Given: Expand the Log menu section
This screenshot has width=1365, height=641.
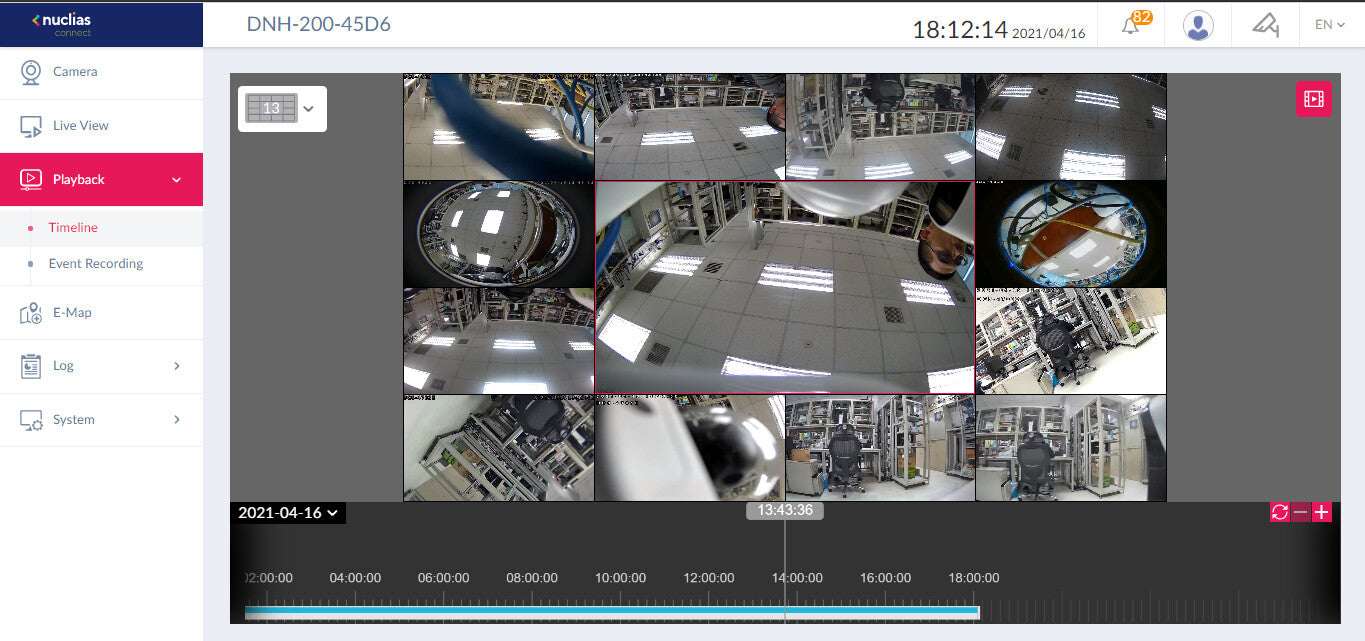Looking at the screenshot, I should 101,366.
